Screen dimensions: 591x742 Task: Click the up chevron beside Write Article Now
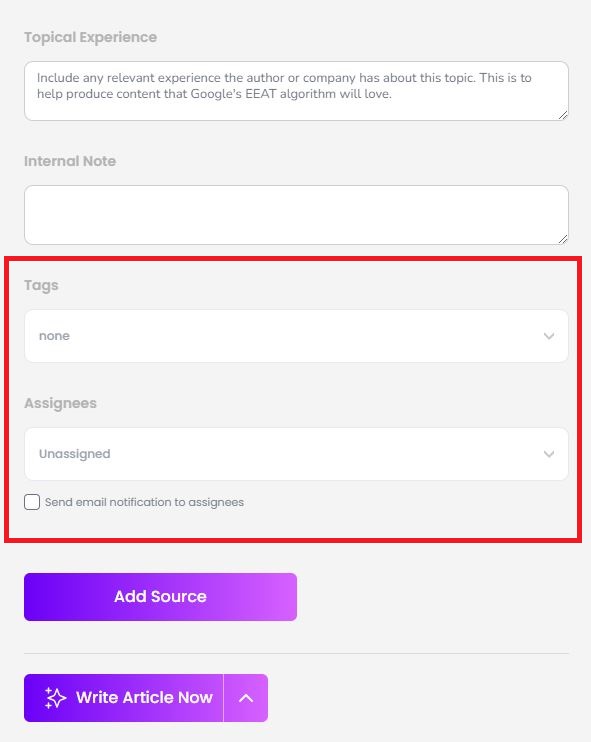point(246,698)
